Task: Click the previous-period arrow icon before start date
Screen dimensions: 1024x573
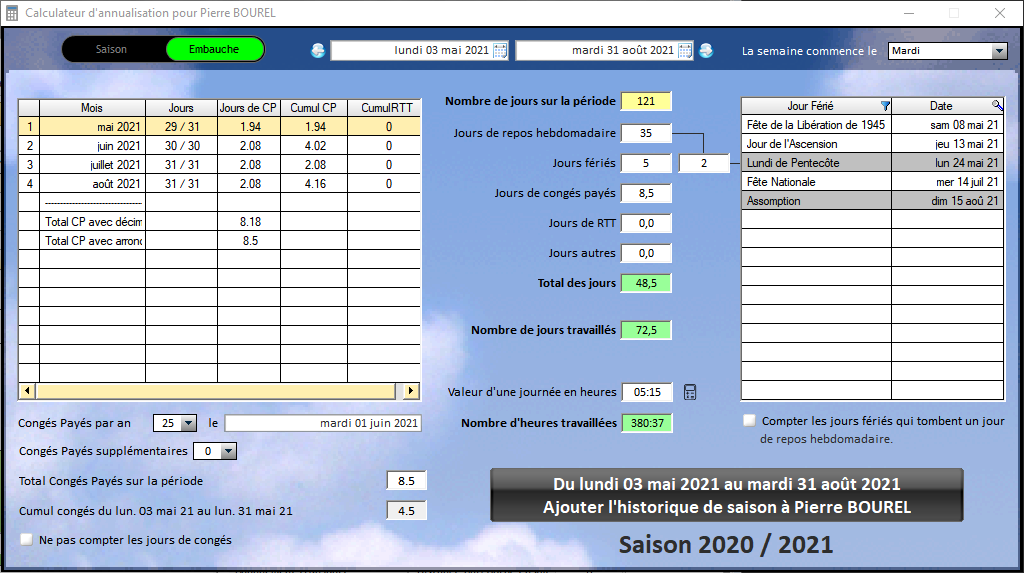Action: point(317,50)
